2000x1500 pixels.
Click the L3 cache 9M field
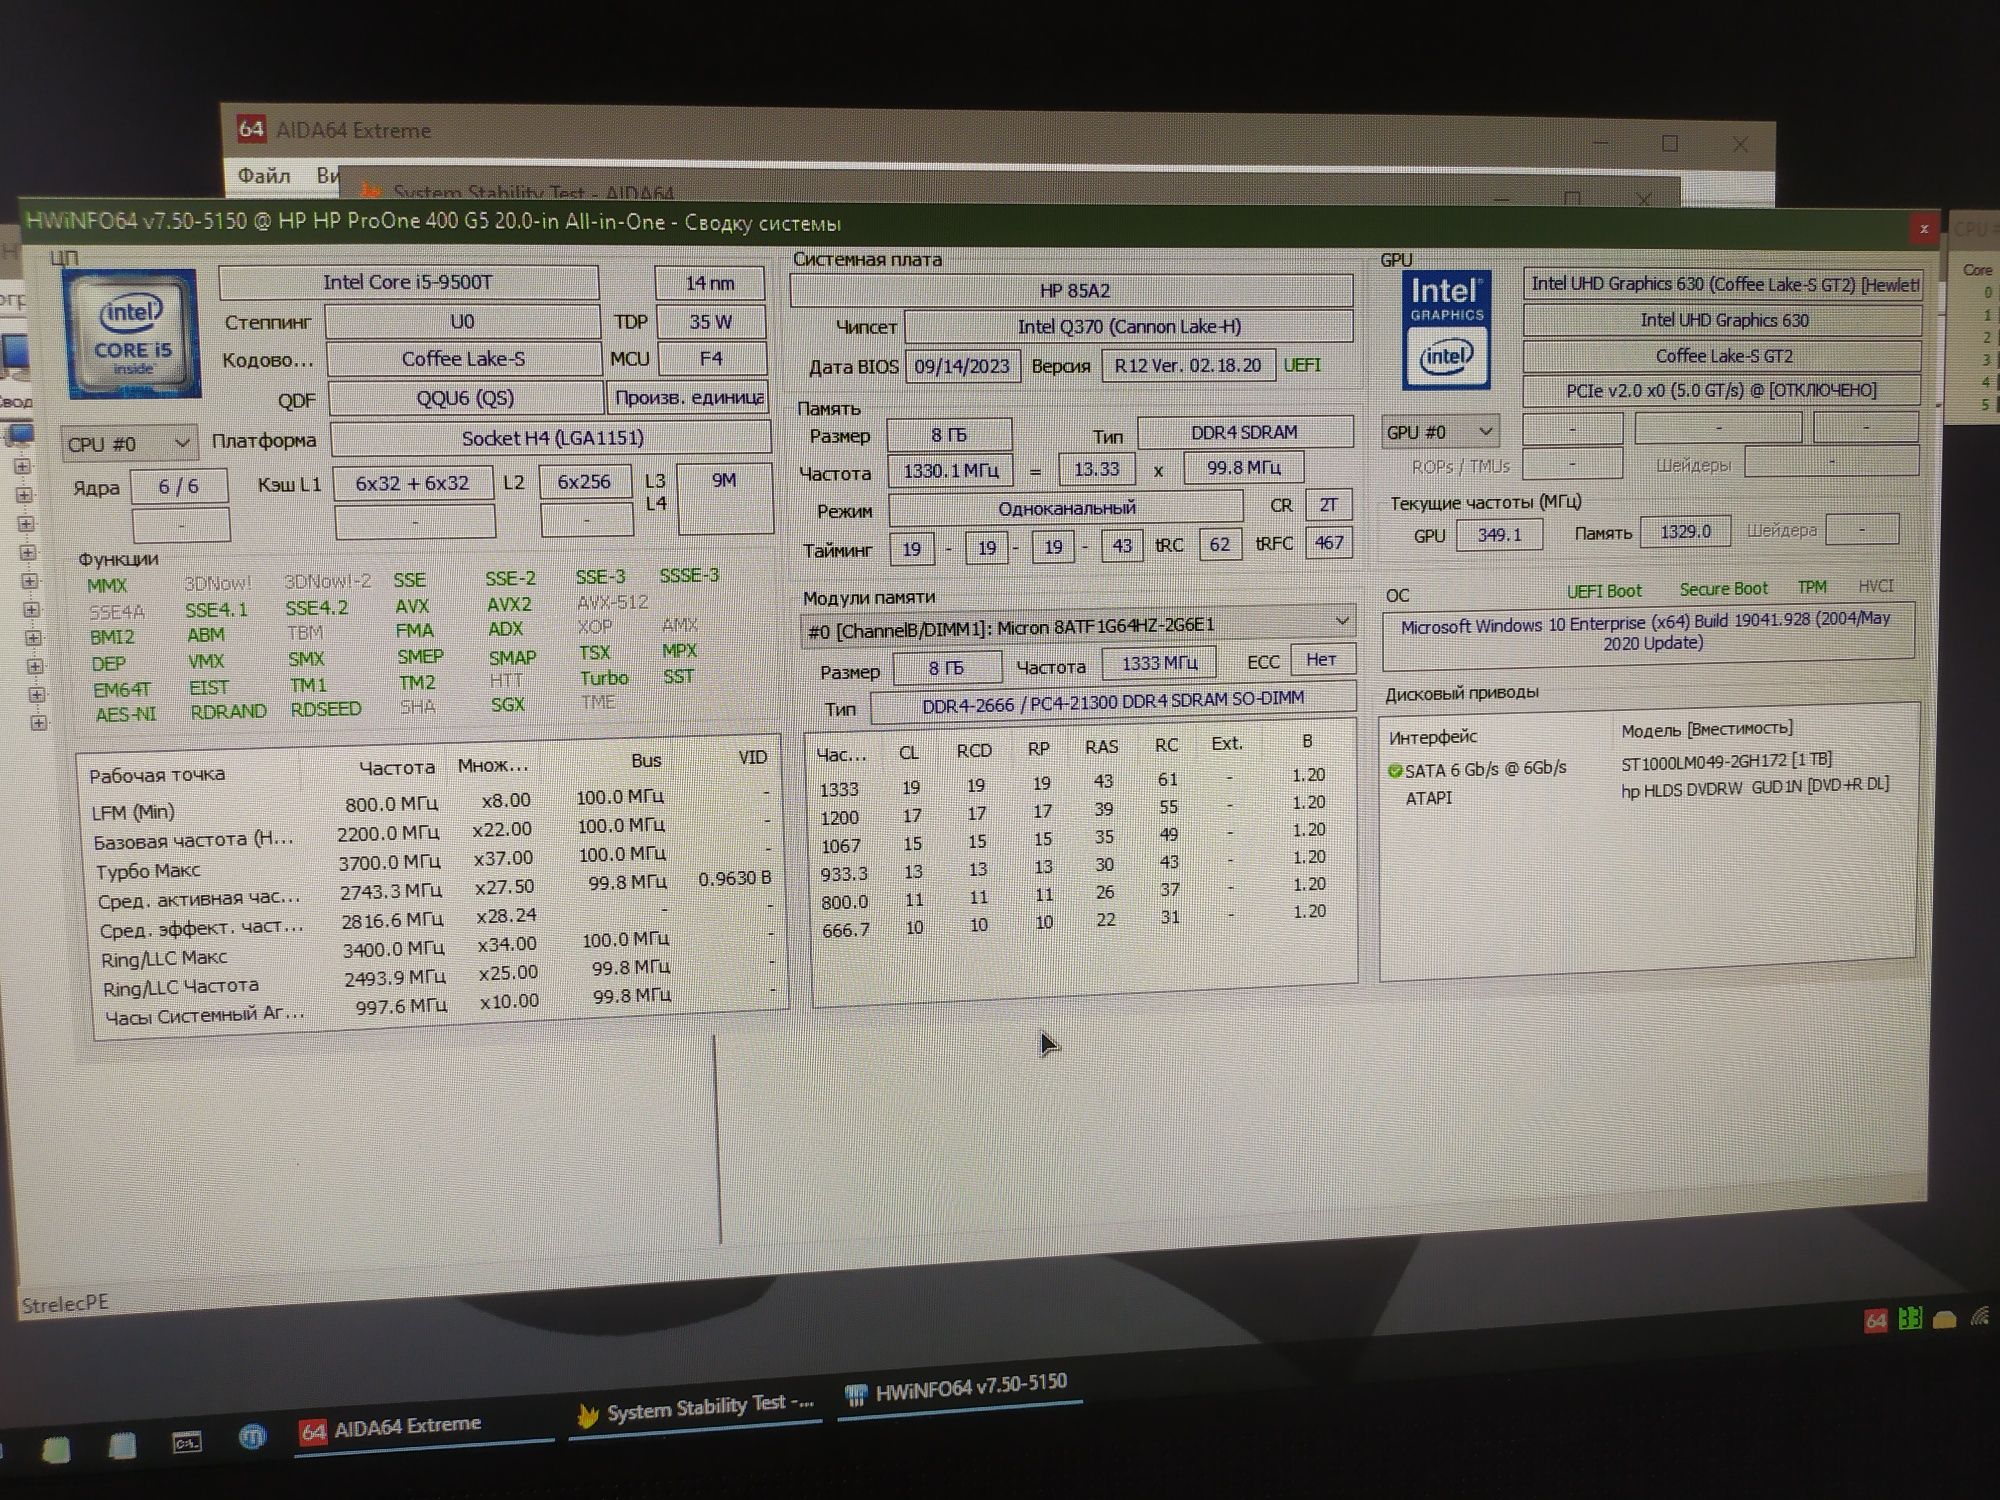(x=724, y=497)
